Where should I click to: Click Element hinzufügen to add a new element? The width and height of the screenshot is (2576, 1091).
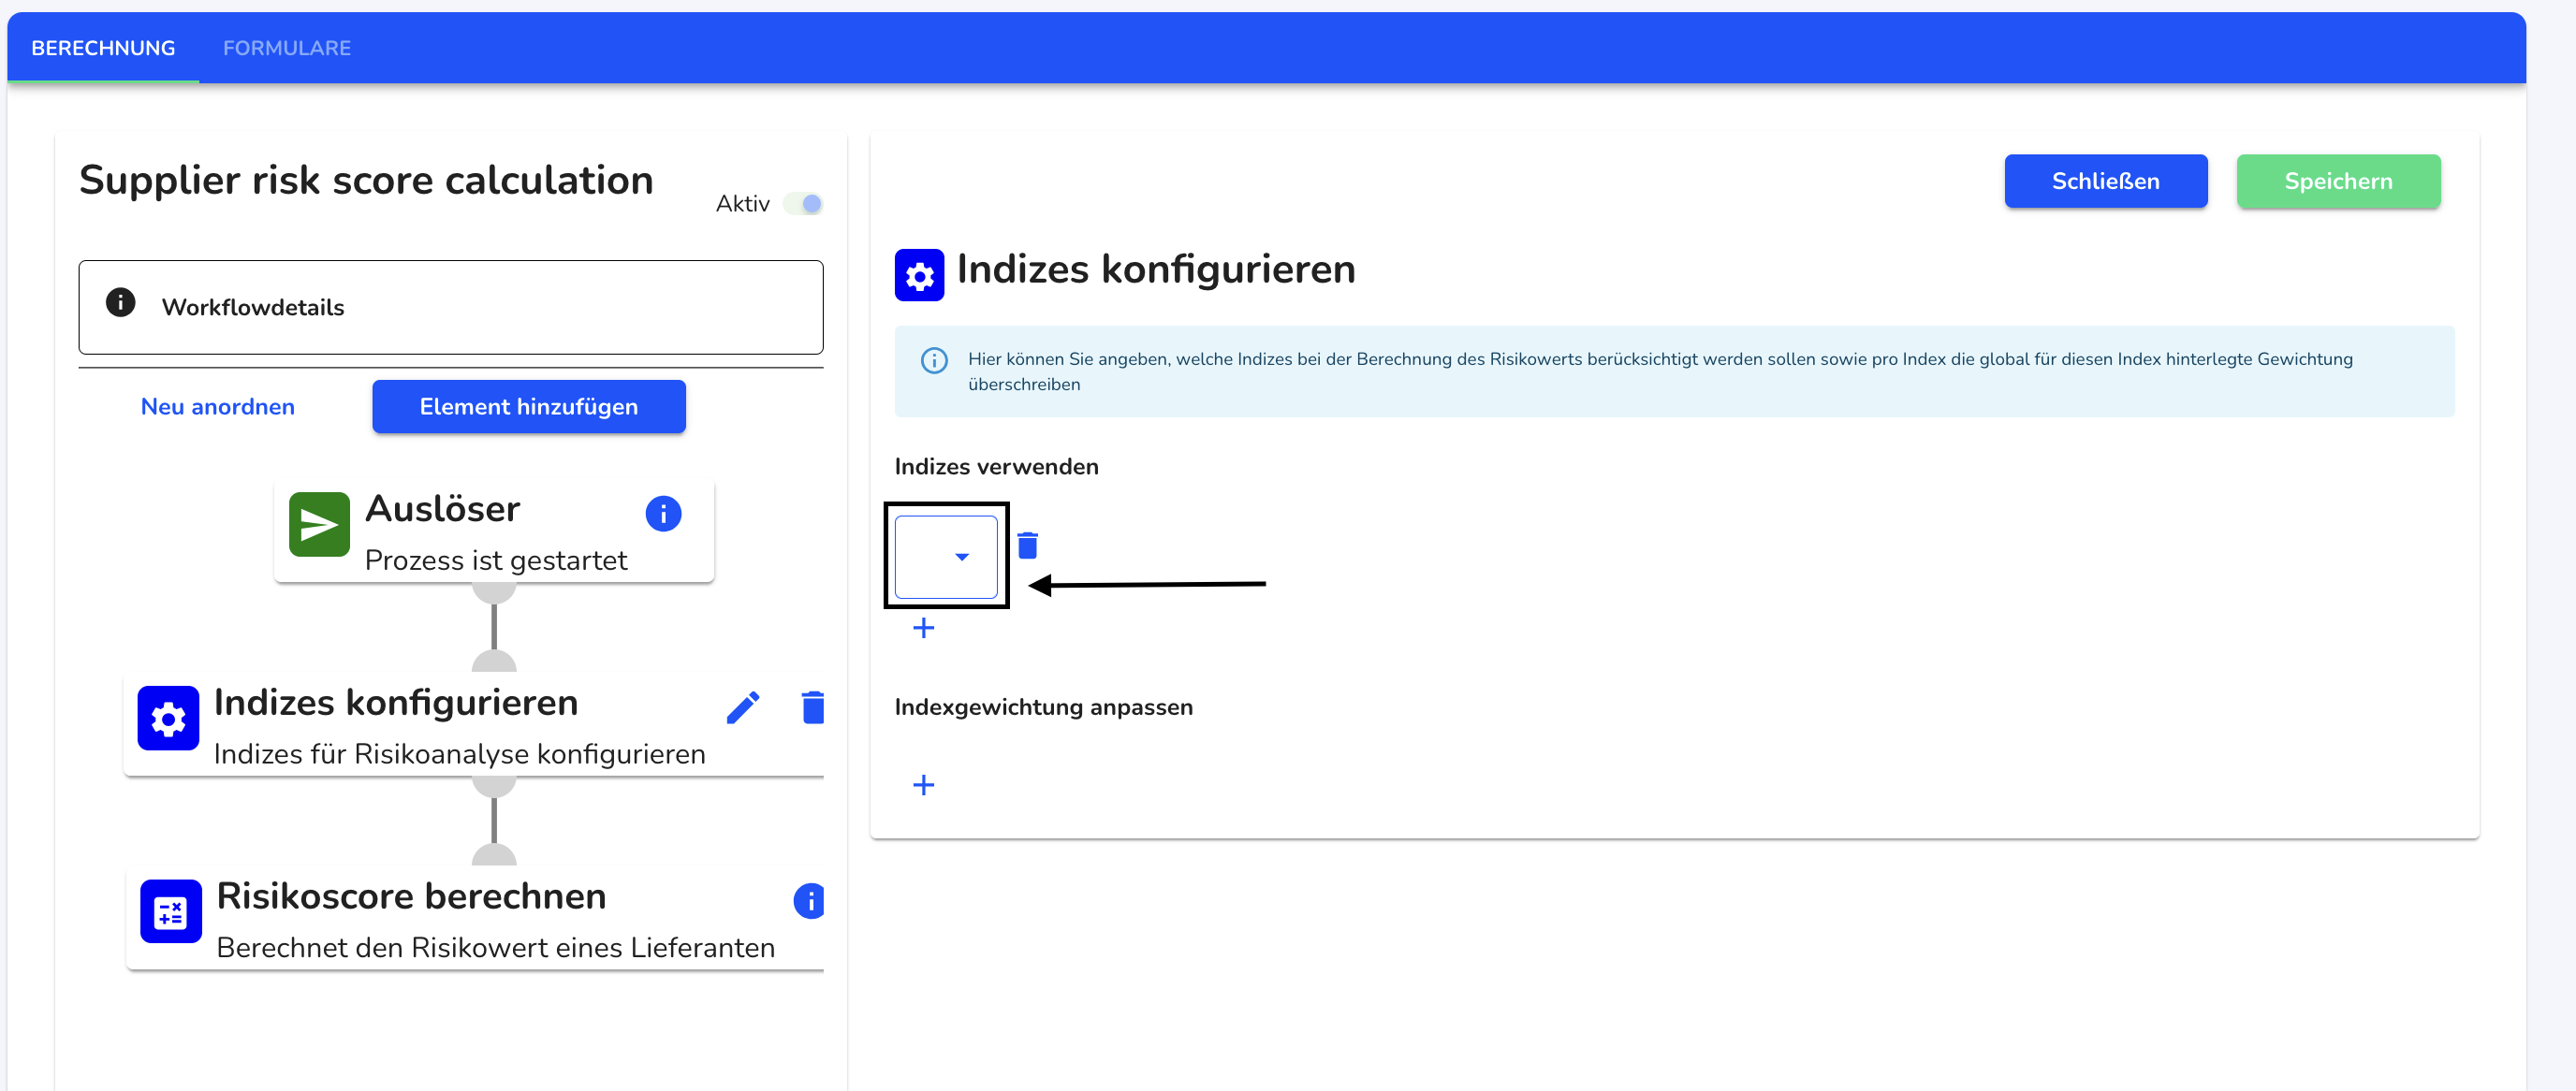(x=529, y=406)
